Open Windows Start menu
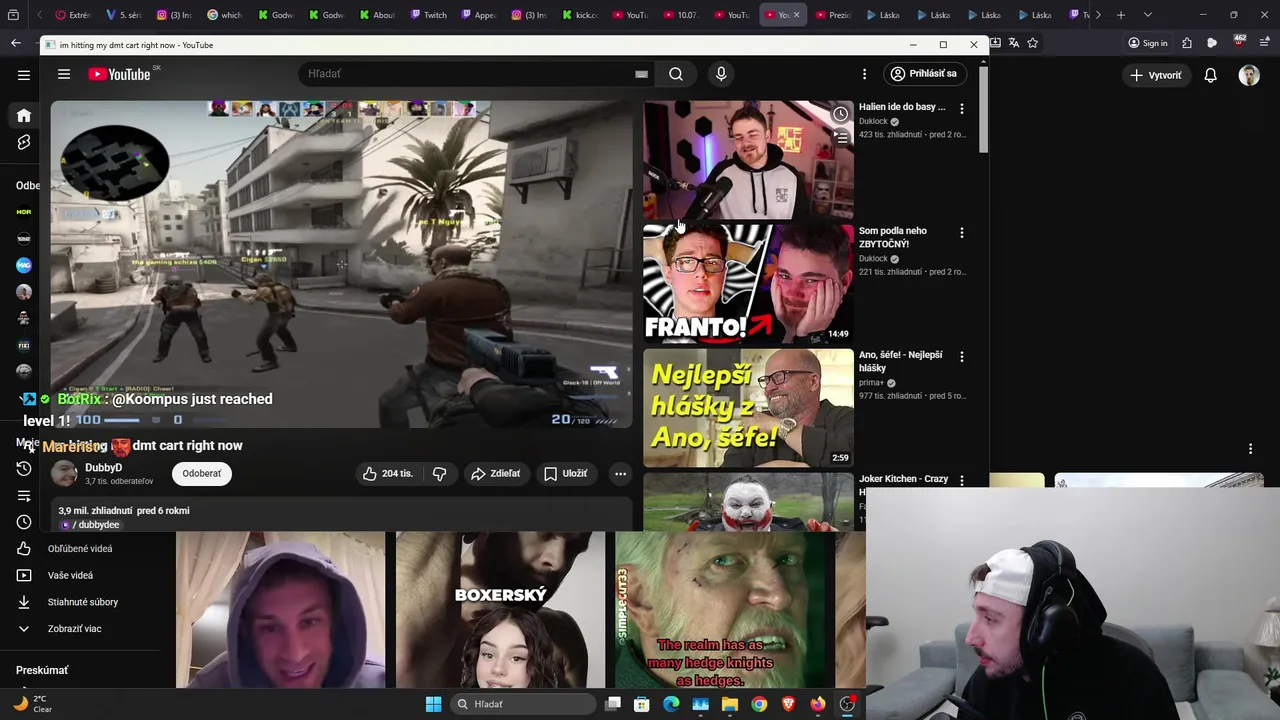The width and height of the screenshot is (1280, 720). 433,704
